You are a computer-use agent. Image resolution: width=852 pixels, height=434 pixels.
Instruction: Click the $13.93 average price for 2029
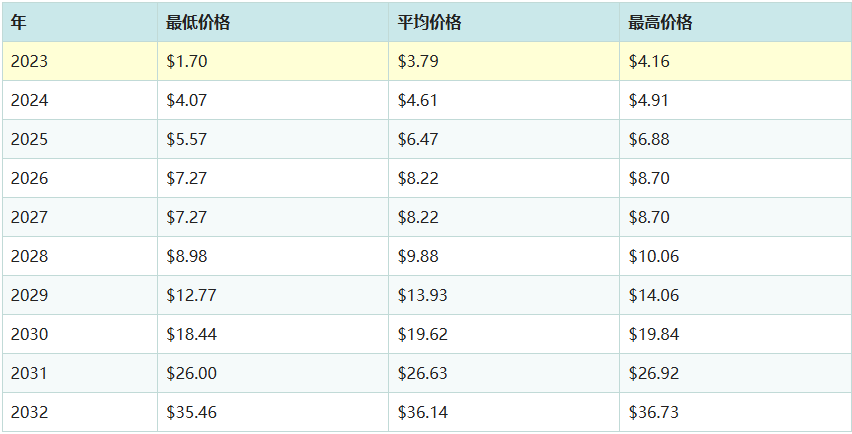[422, 295]
